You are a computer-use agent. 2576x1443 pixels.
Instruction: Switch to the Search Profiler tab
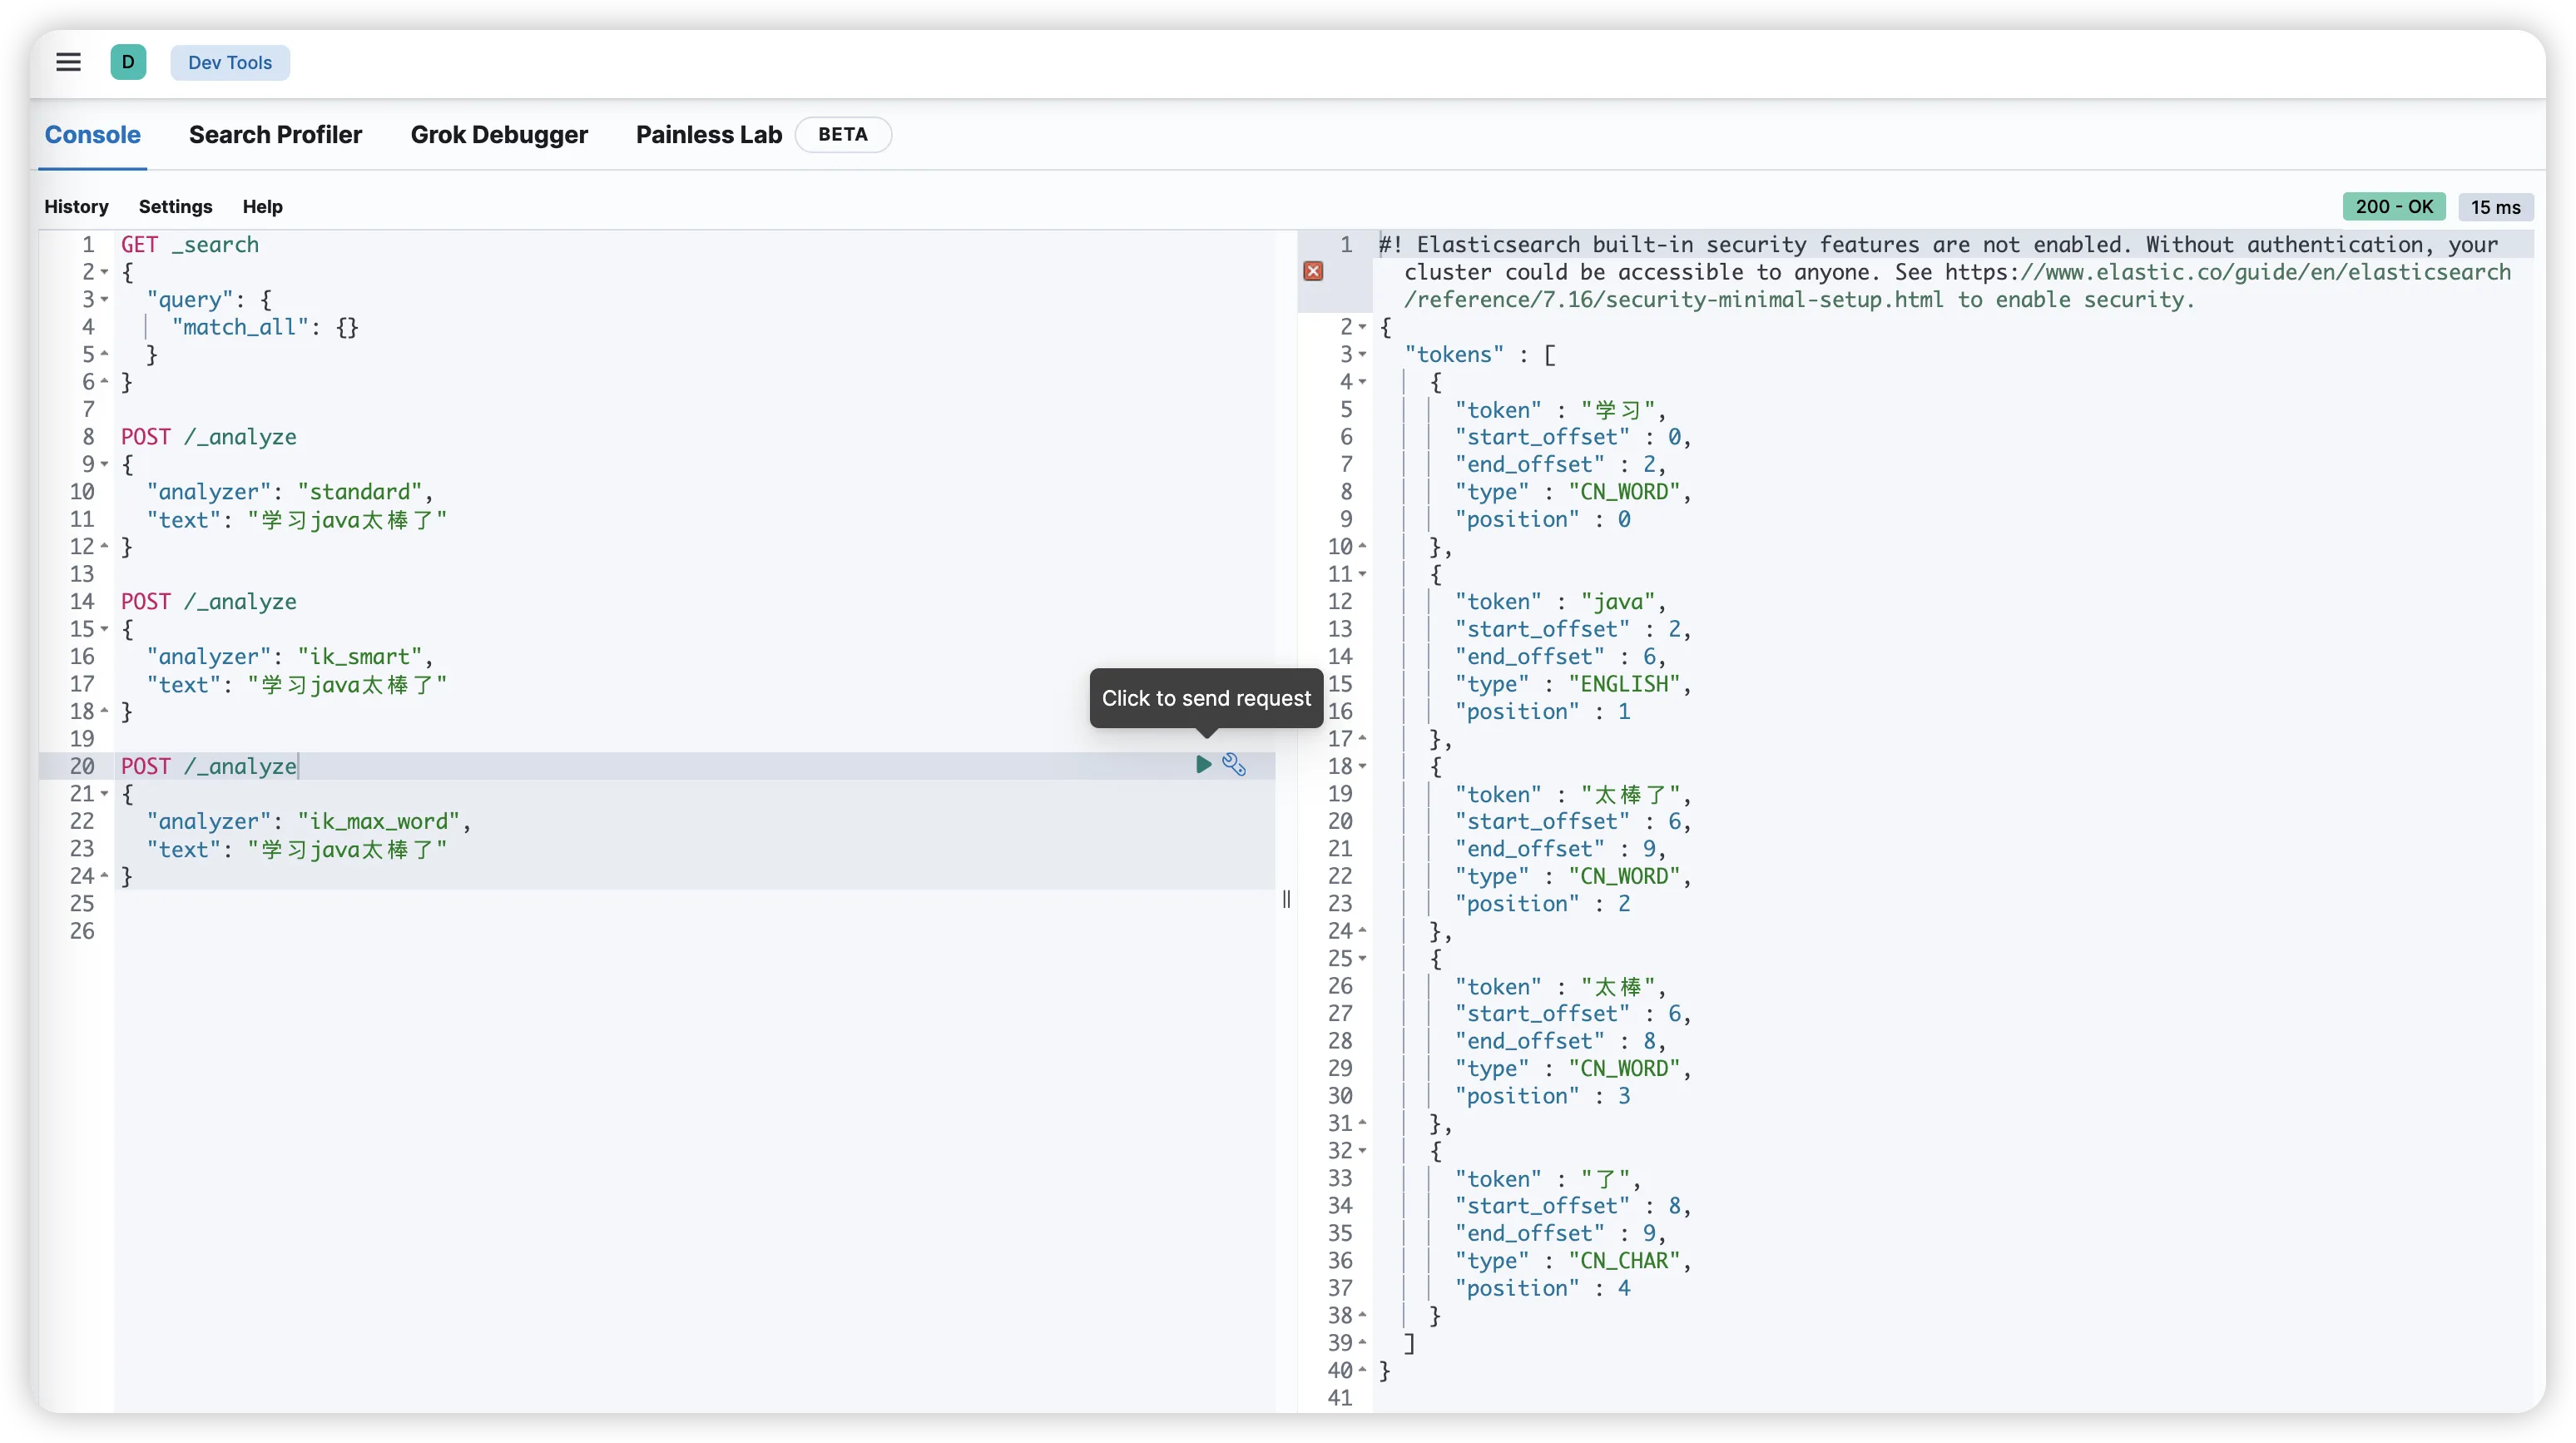(275, 135)
